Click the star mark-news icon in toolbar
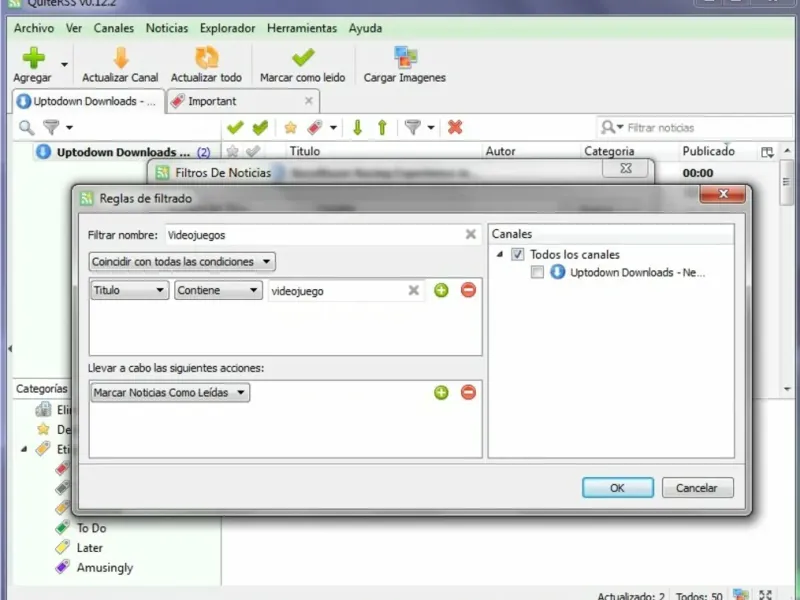The width and height of the screenshot is (800, 600). click(290, 127)
